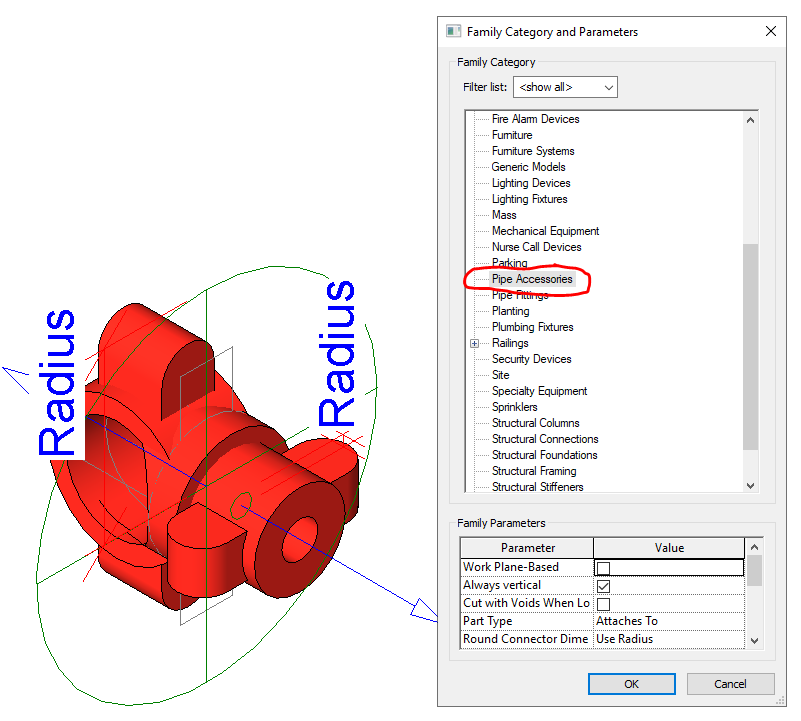Toggle the Always vertical checkbox
The width and height of the screenshot is (801, 721).
[x=603, y=586]
